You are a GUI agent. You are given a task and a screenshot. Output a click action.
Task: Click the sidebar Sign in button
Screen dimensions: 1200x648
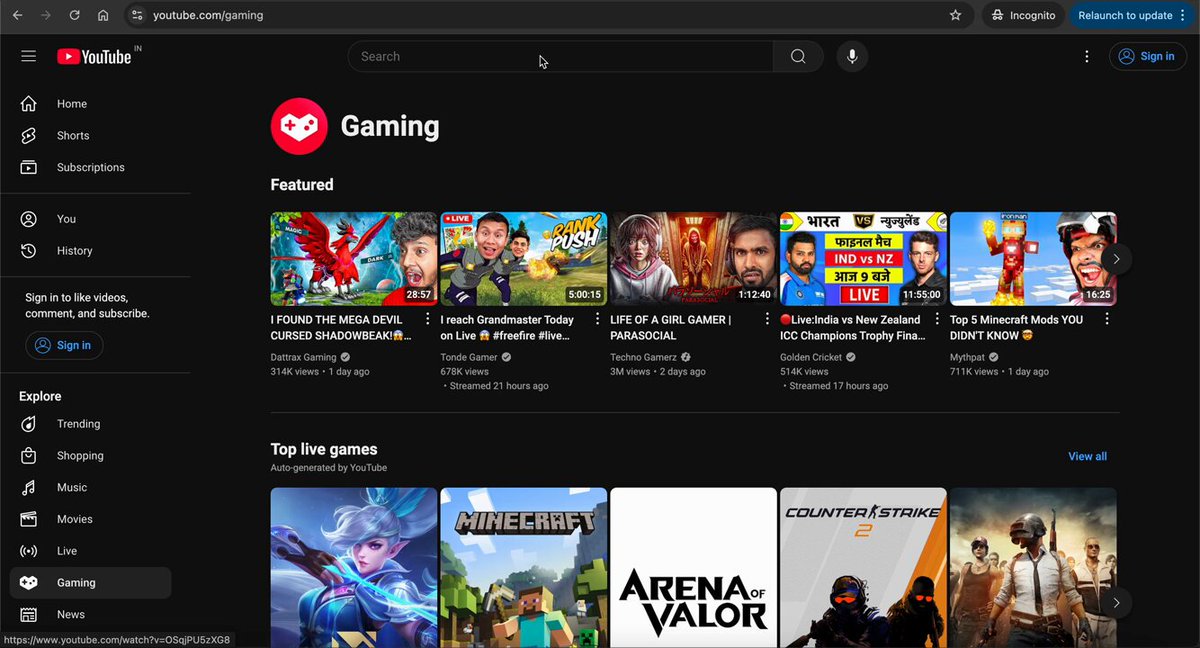pos(64,345)
